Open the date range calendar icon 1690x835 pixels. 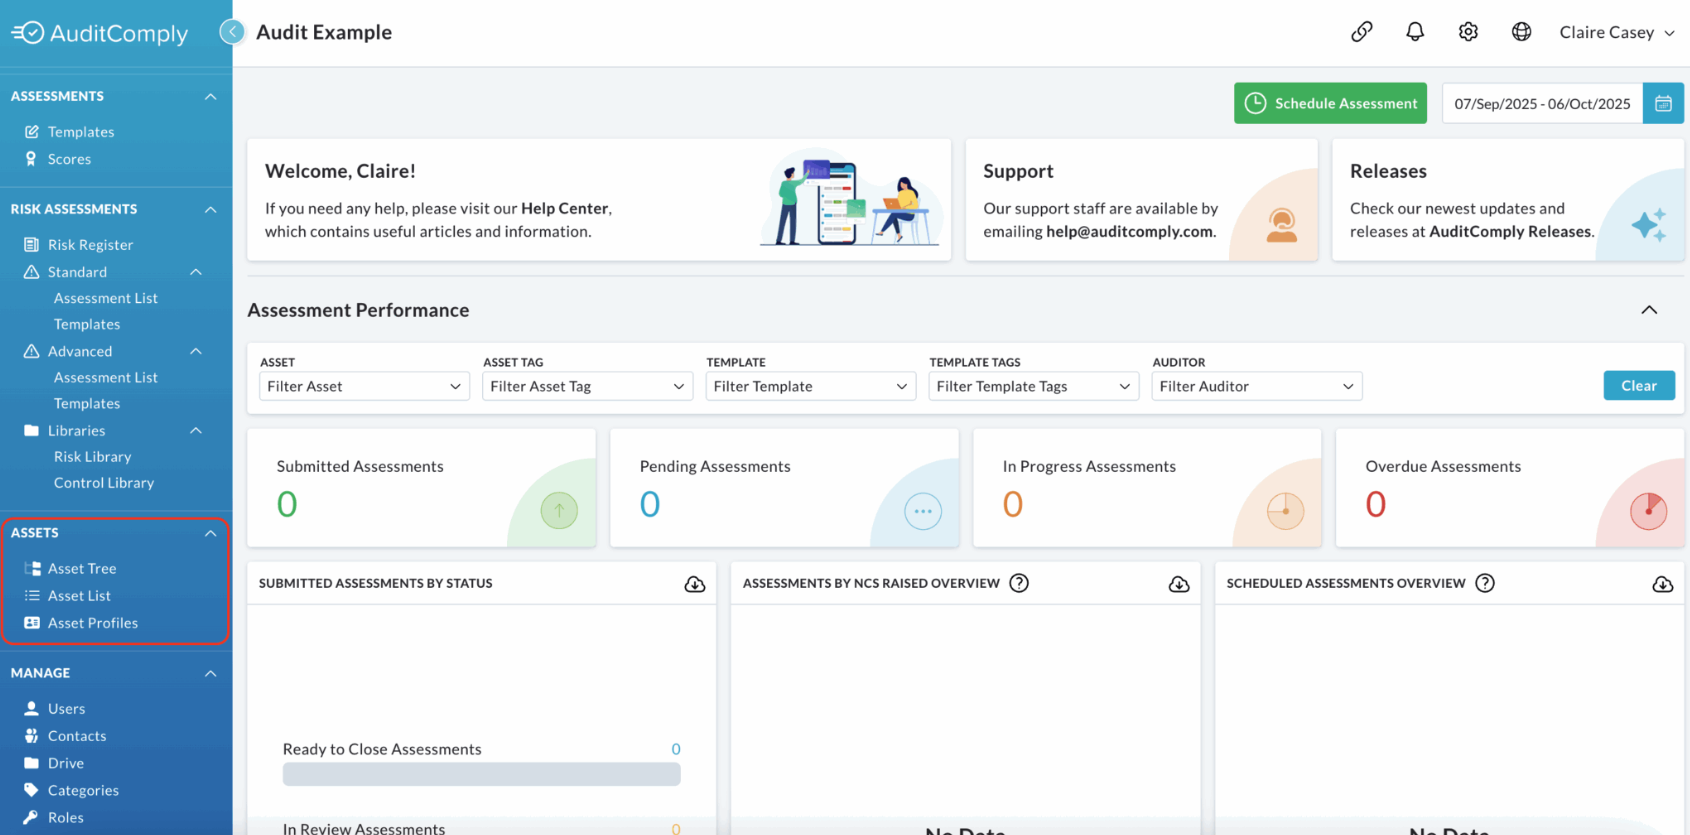[1663, 104]
